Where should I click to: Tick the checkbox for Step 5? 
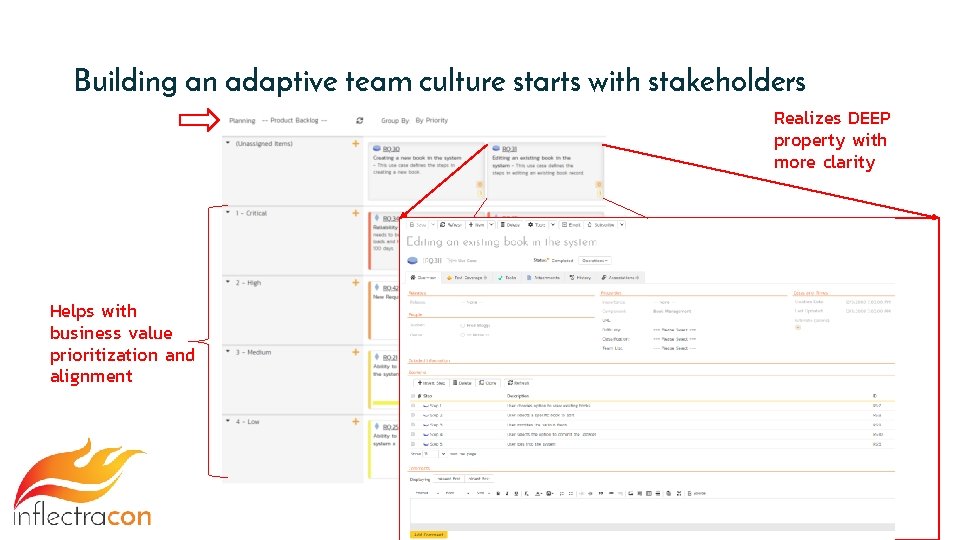pyautogui.click(x=413, y=444)
